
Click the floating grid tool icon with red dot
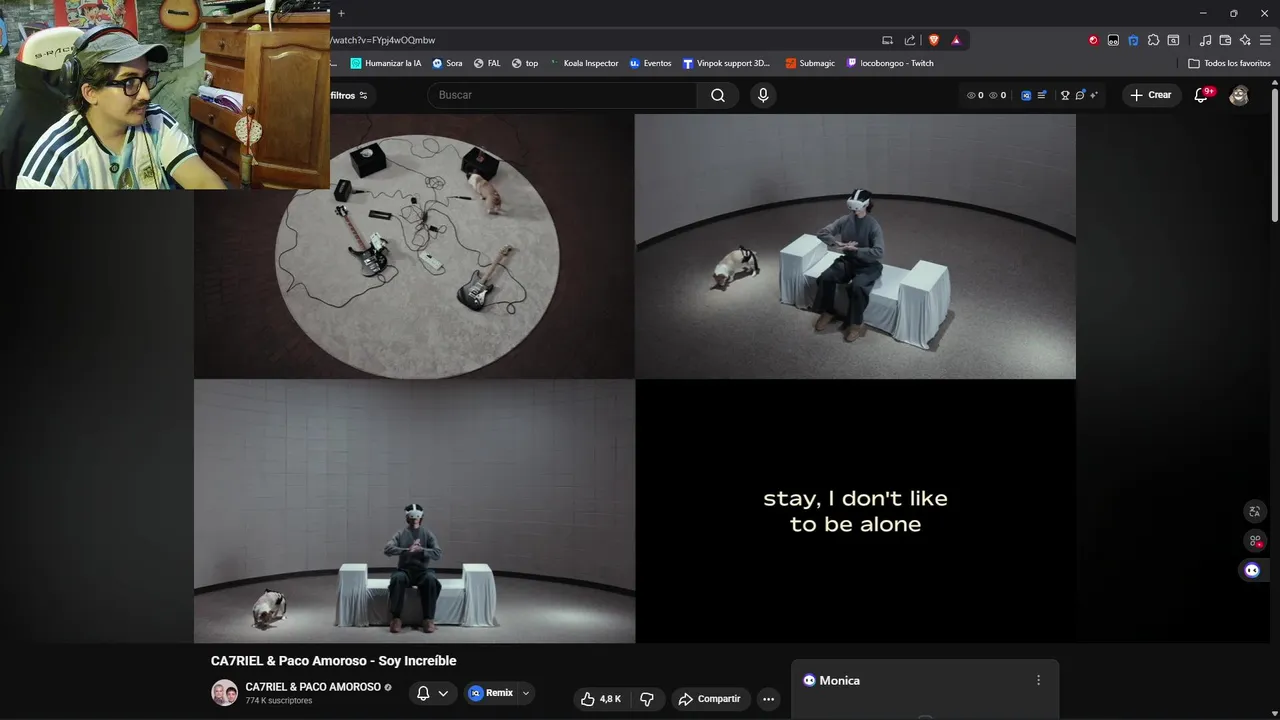1255,541
